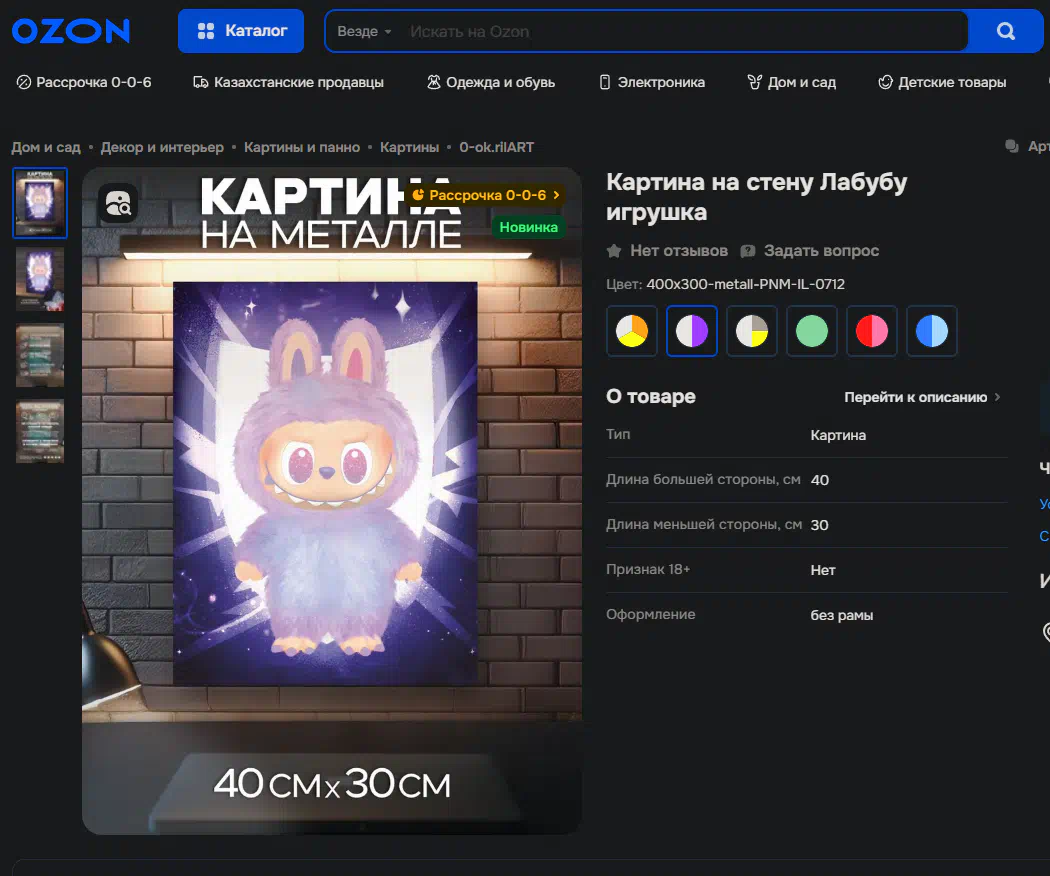The image size is (1050, 876).
Task: Choose the white-grey-yellow color variant
Action: [752, 331]
